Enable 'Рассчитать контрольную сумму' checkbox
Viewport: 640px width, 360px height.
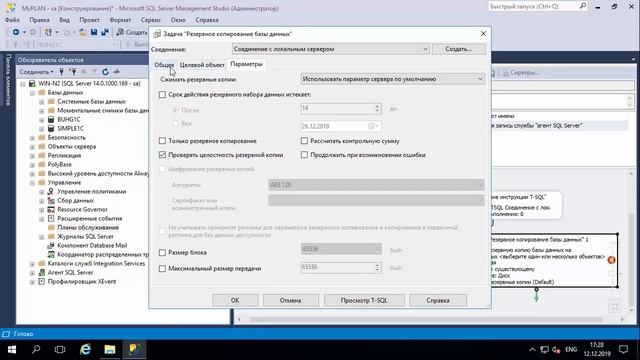(304, 141)
